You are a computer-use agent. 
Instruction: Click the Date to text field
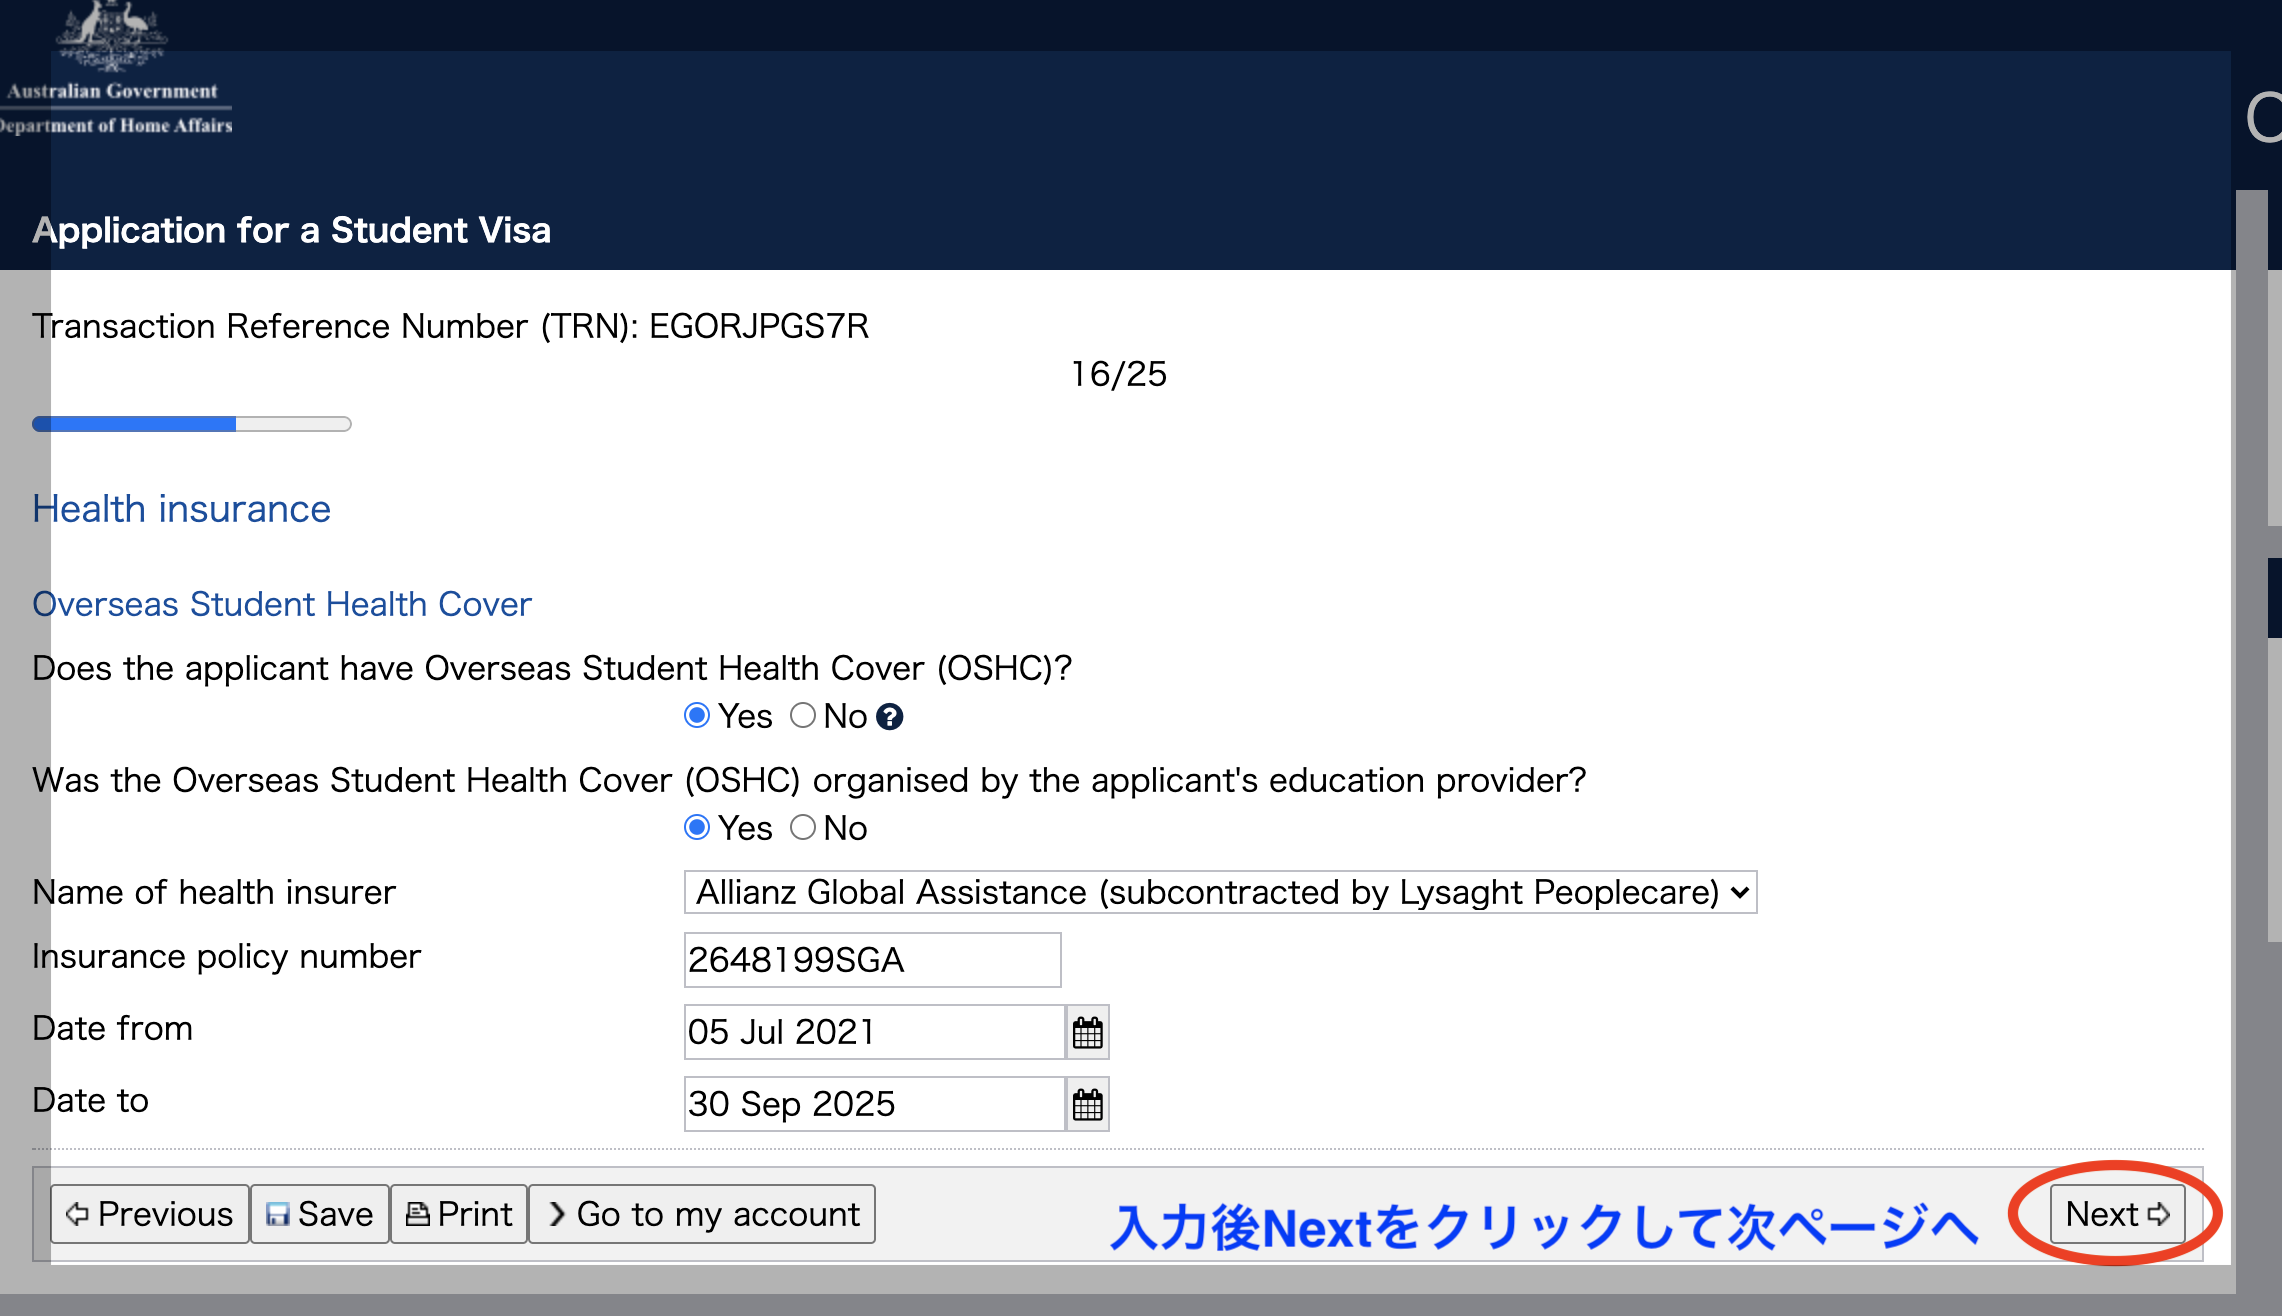[873, 1104]
